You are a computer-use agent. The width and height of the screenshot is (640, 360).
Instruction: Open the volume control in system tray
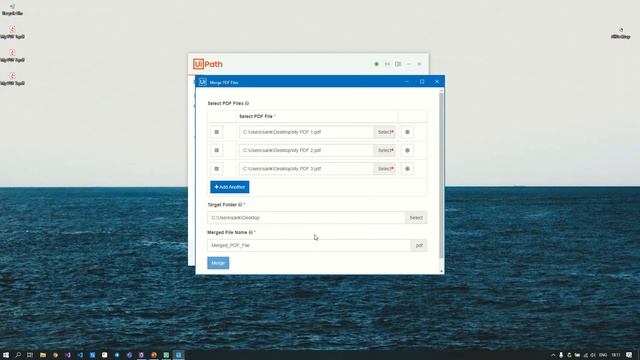click(593, 355)
